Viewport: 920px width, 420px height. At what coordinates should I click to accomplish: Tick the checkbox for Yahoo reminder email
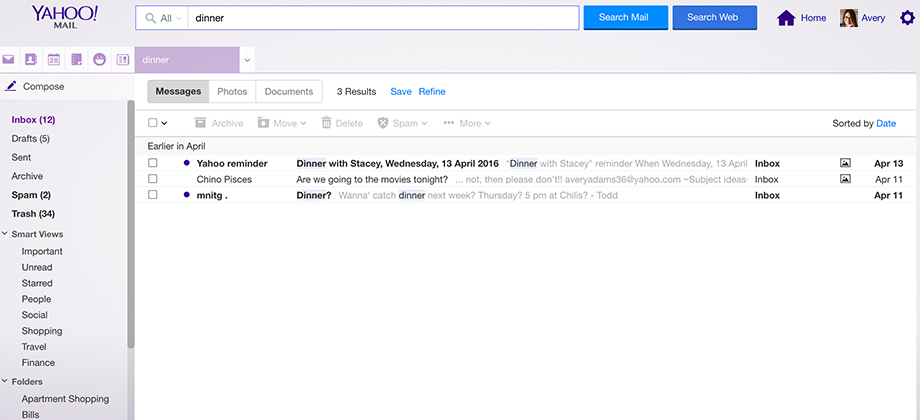click(153, 163)
